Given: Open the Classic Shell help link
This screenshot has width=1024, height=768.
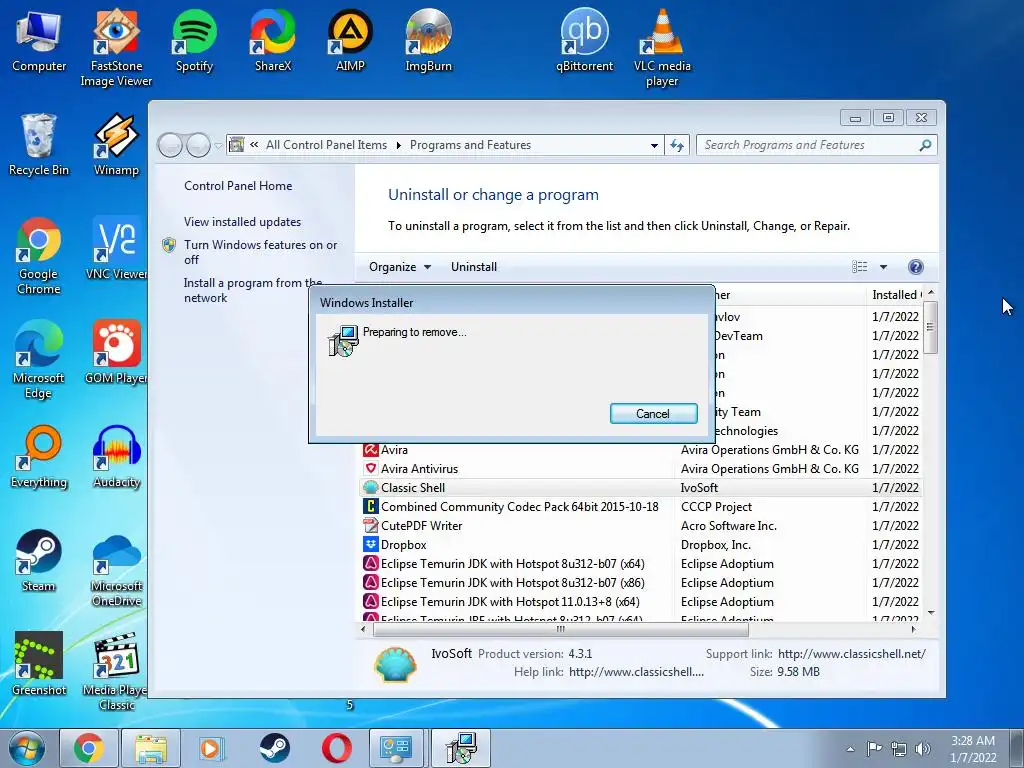Looking at the screenshot, I should (x=636, y=671).
